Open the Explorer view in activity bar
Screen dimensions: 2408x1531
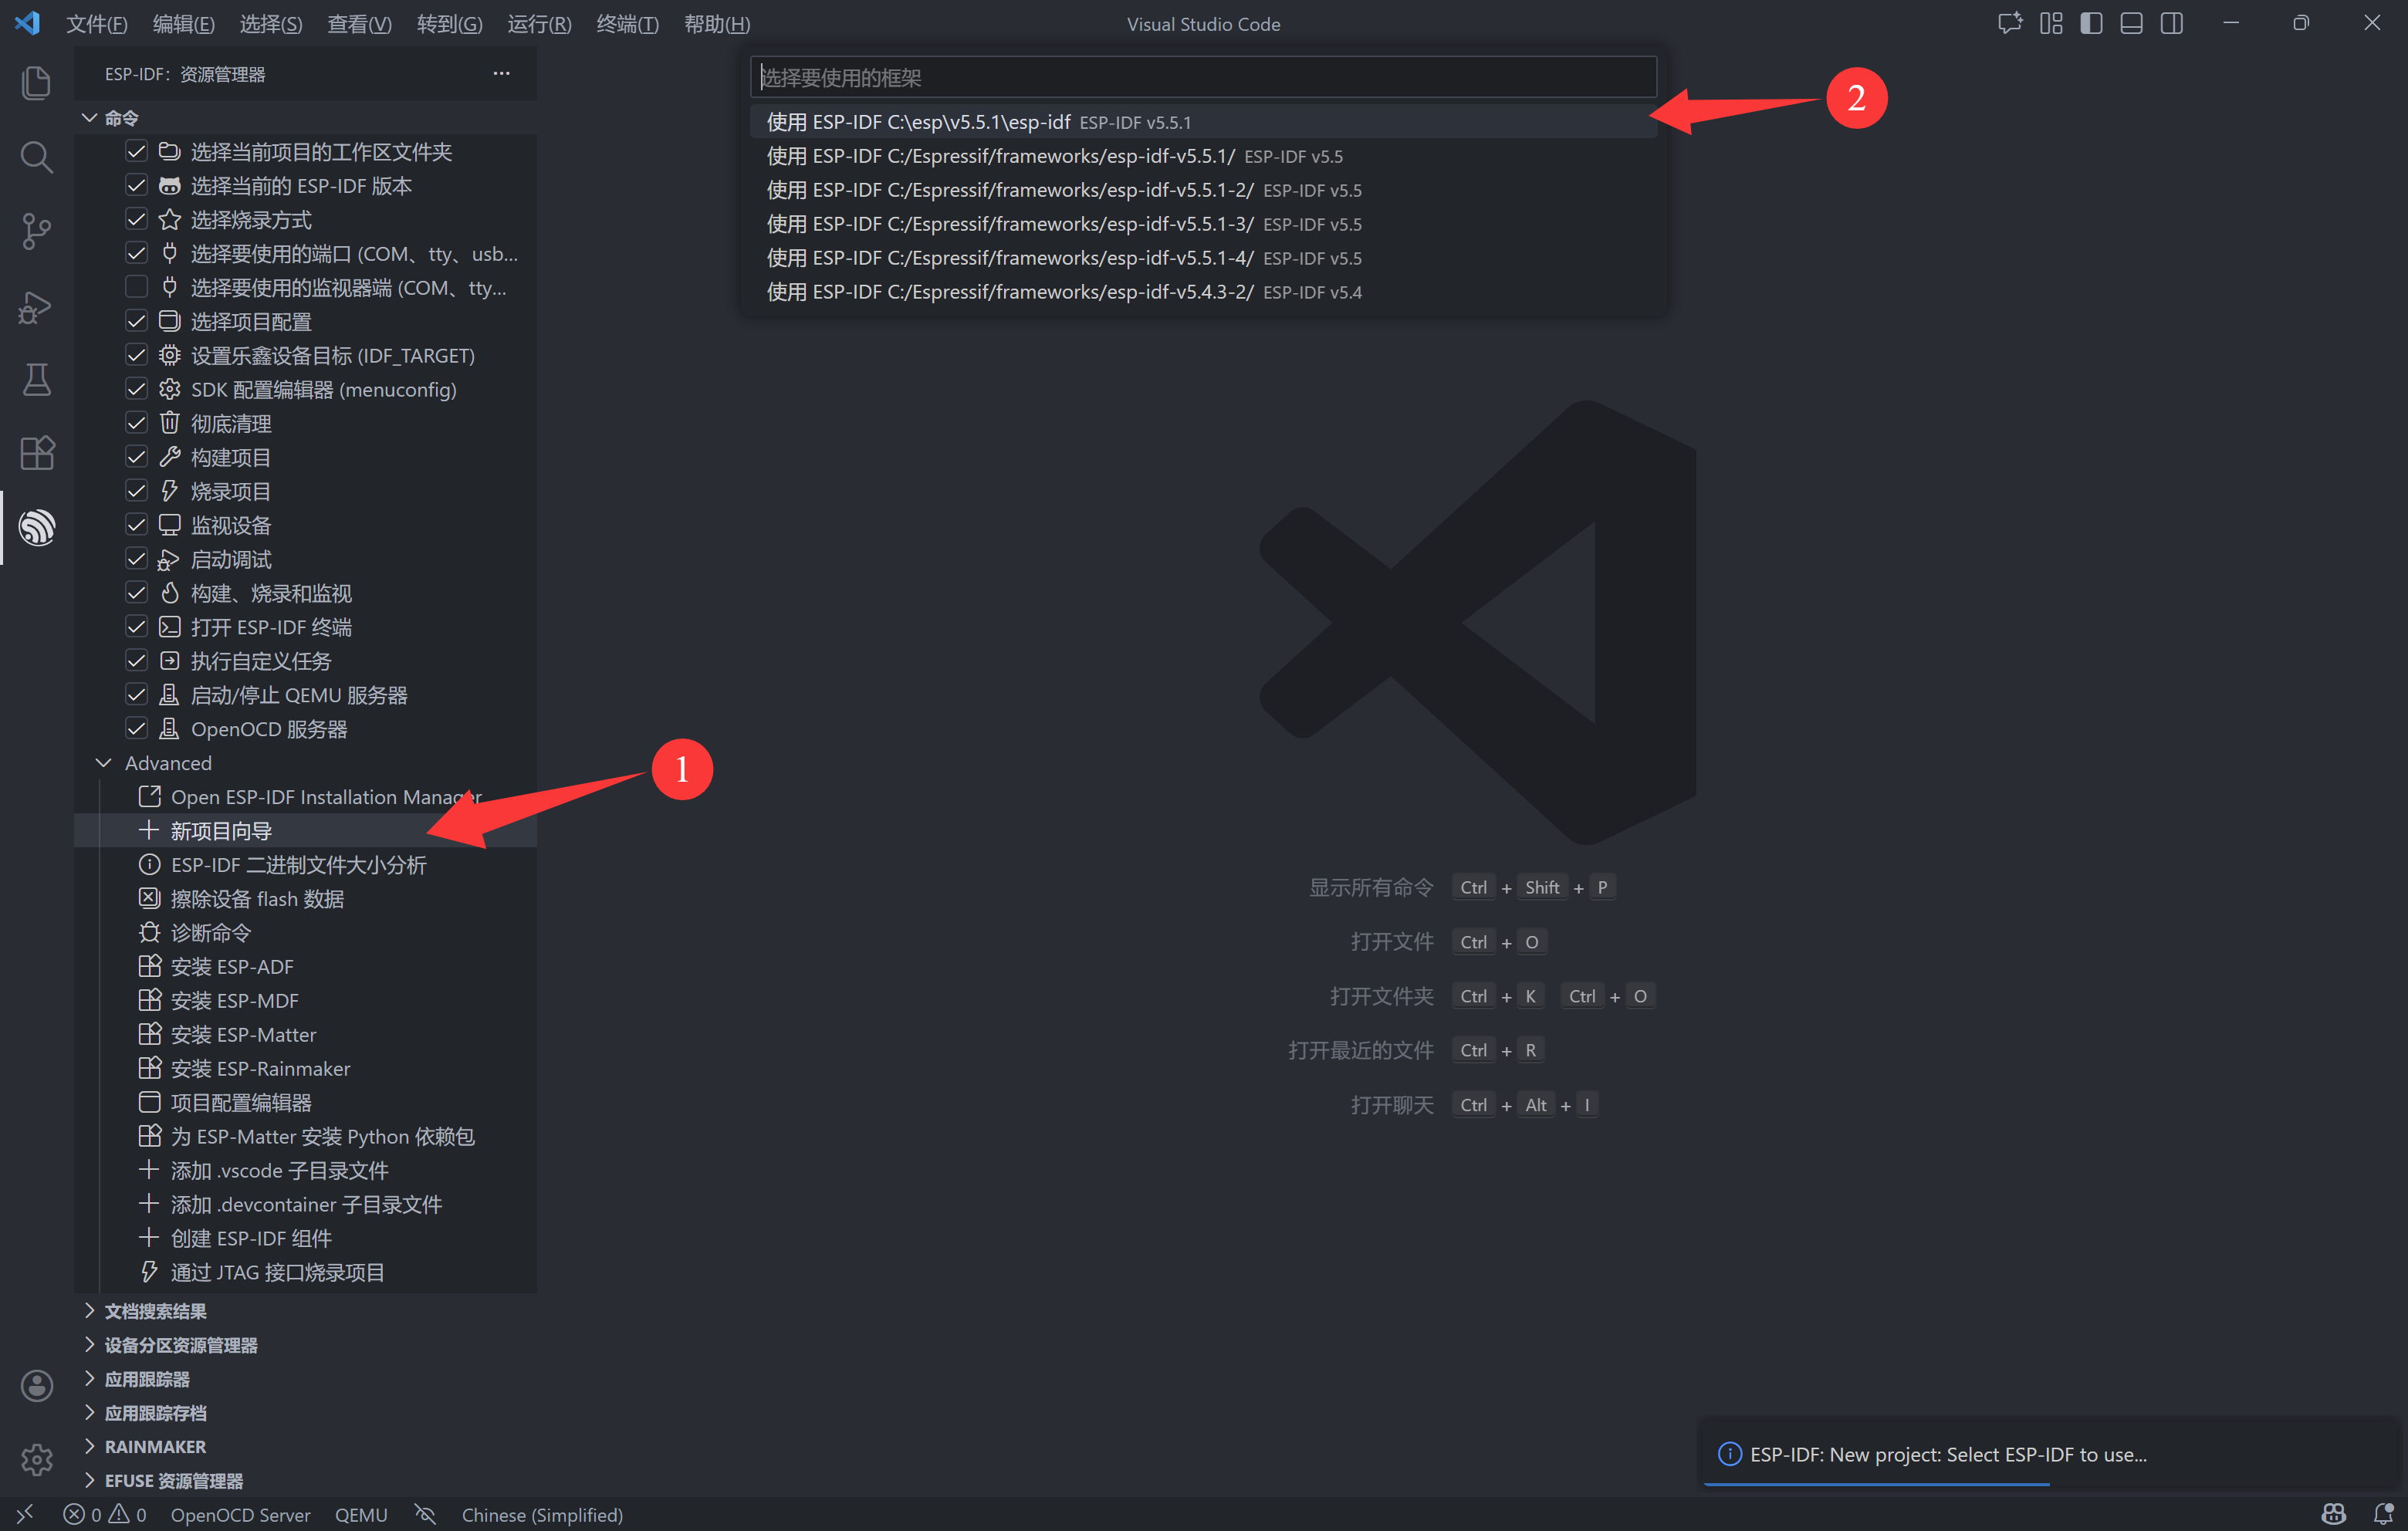point(36,82)
